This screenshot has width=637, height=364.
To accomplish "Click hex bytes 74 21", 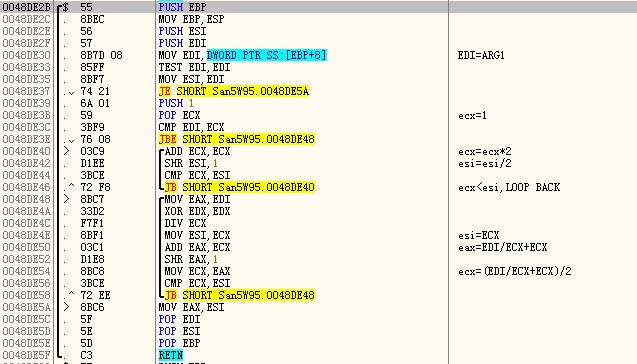I will [x=95, y=91].
